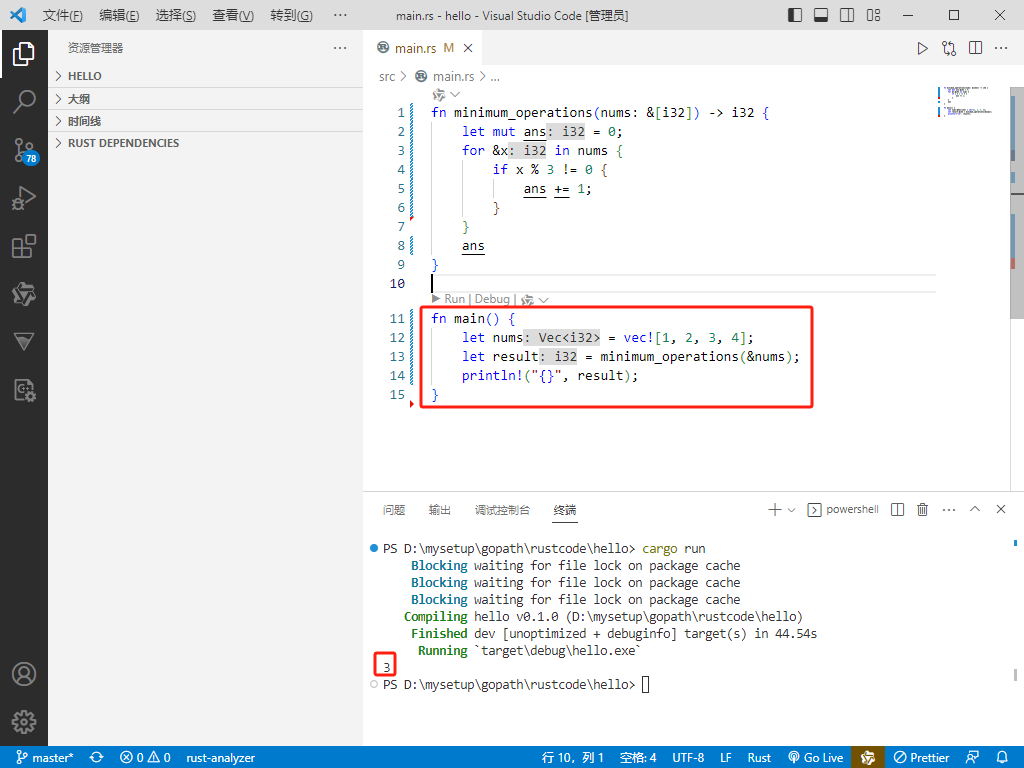Open the menu bar overflow ellipsis
The height and width of the screenshot is (768, 1024).
tap(340, 15)
